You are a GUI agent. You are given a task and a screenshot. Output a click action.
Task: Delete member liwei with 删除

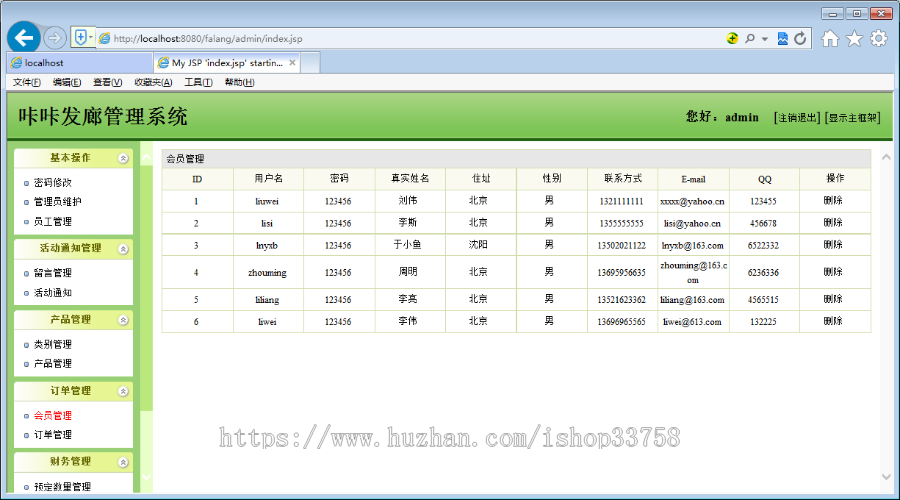point(833,321)
